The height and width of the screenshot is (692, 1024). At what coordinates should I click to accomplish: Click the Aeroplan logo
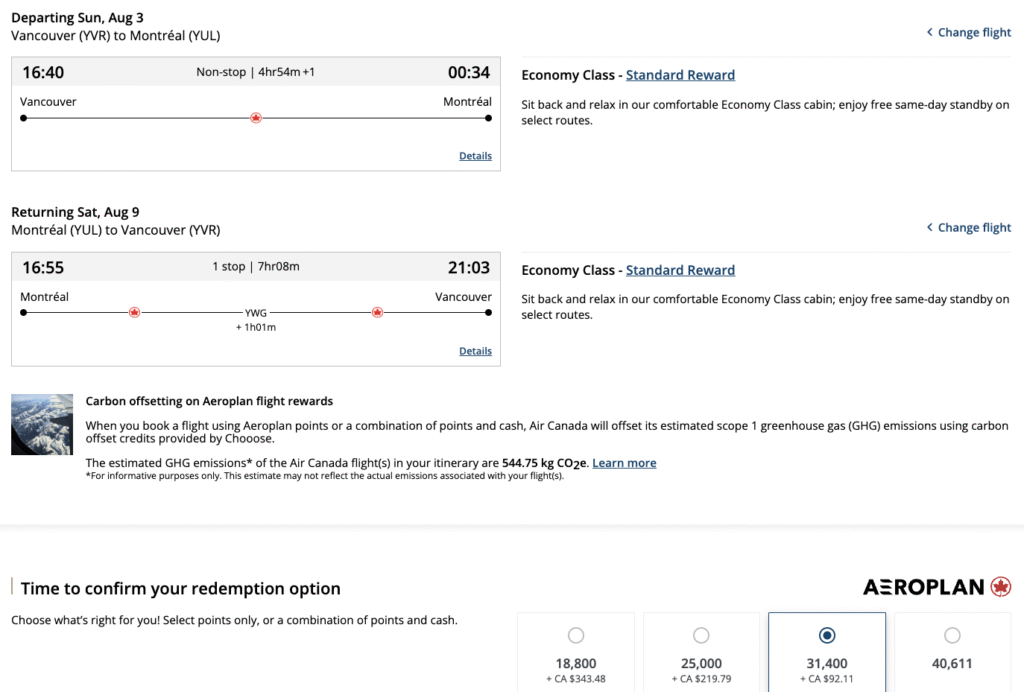(937, 587)
